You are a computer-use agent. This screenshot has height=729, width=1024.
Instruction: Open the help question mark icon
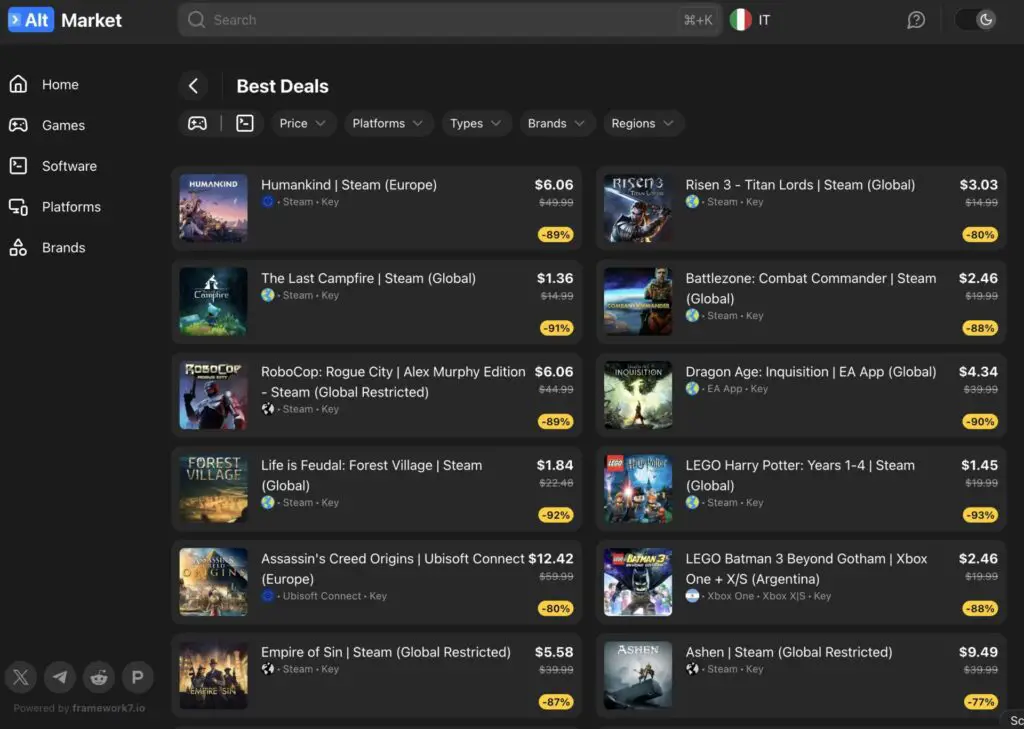point(915,19)
